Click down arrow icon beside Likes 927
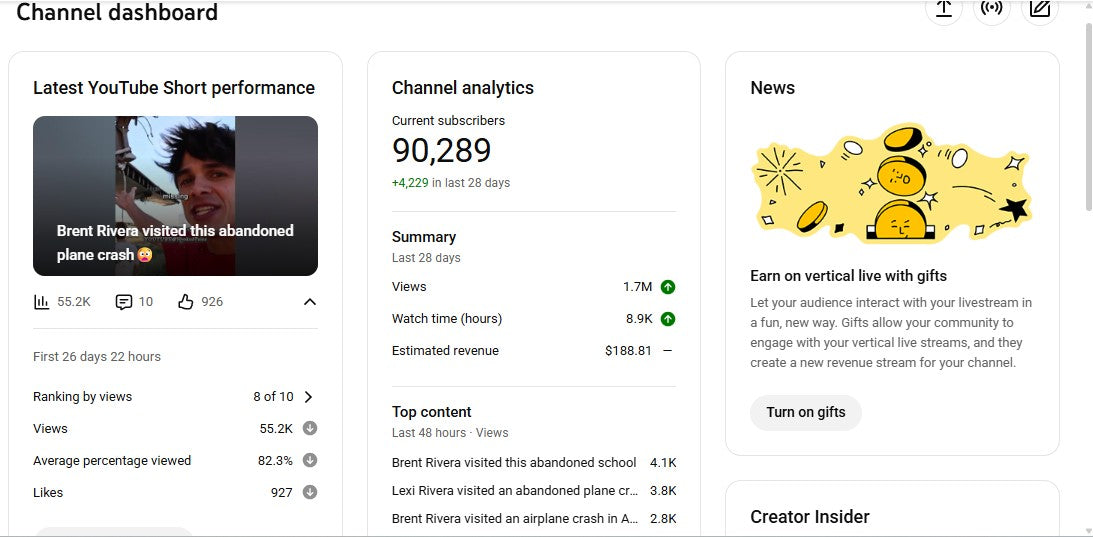 coord(310,493)
